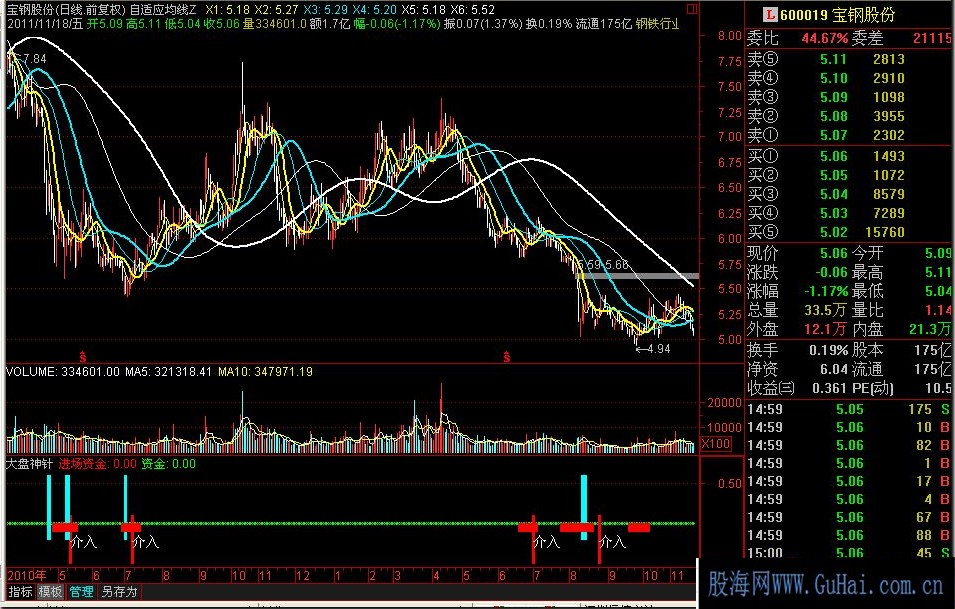Click the small red window-split icon above the chart
The height and width of the screenshot is (609, 955).
(x=692, y=9)
